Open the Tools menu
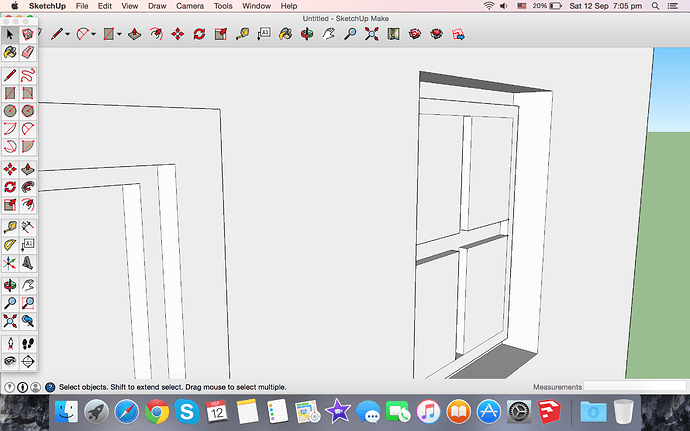The height and width of the screenshot is (431, 690). 223,6
